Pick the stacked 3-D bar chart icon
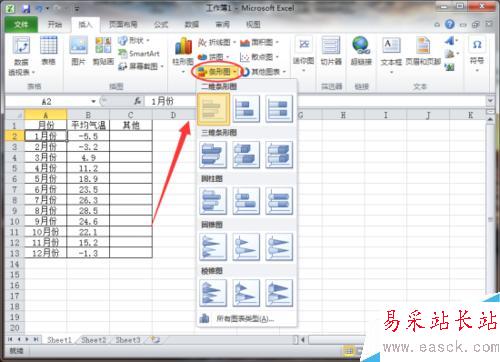Screen dimensions: 500x362 [x=246, y=154]
